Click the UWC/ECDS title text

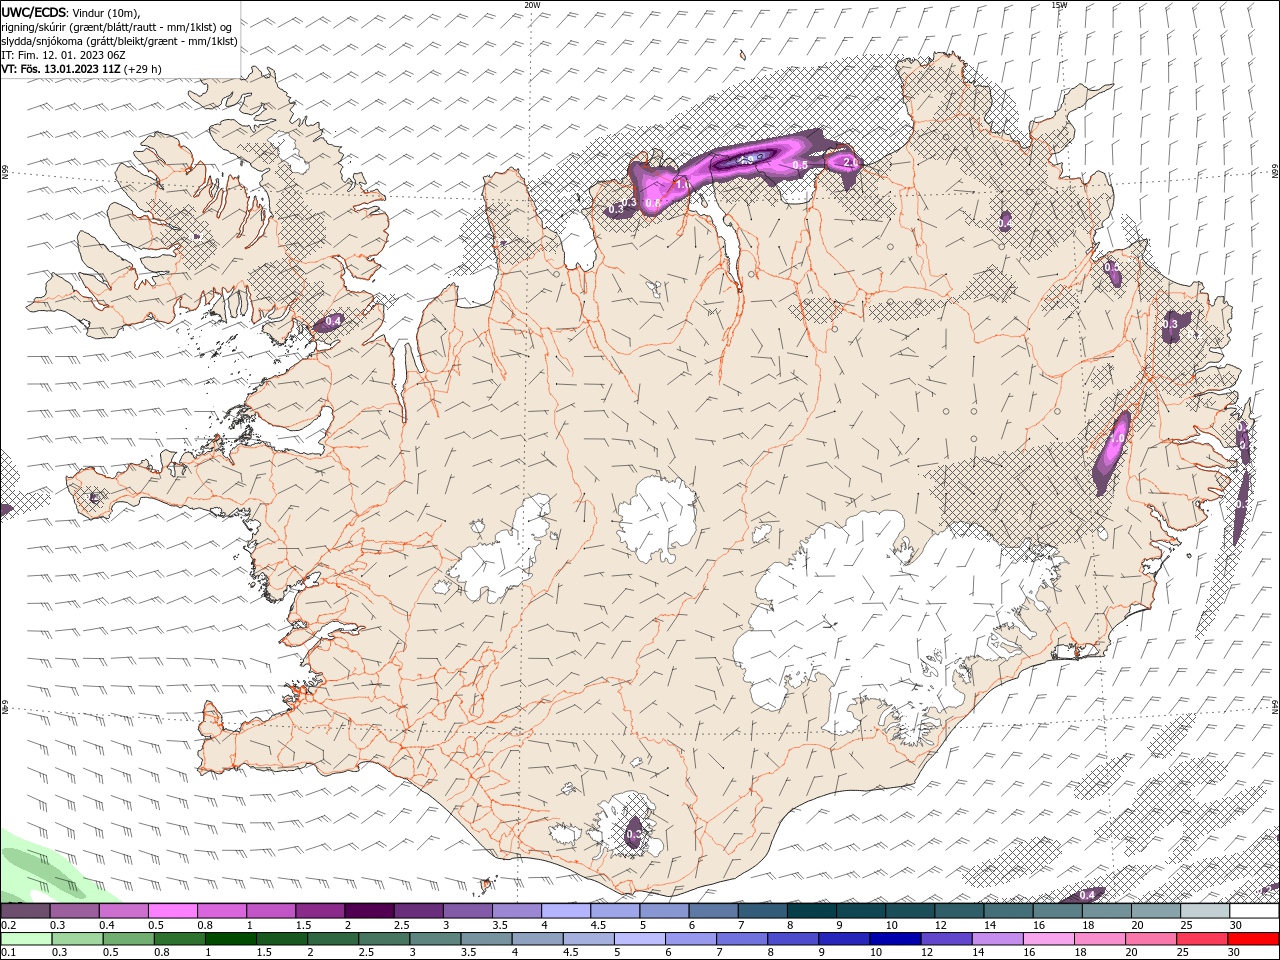coord(34,12)
